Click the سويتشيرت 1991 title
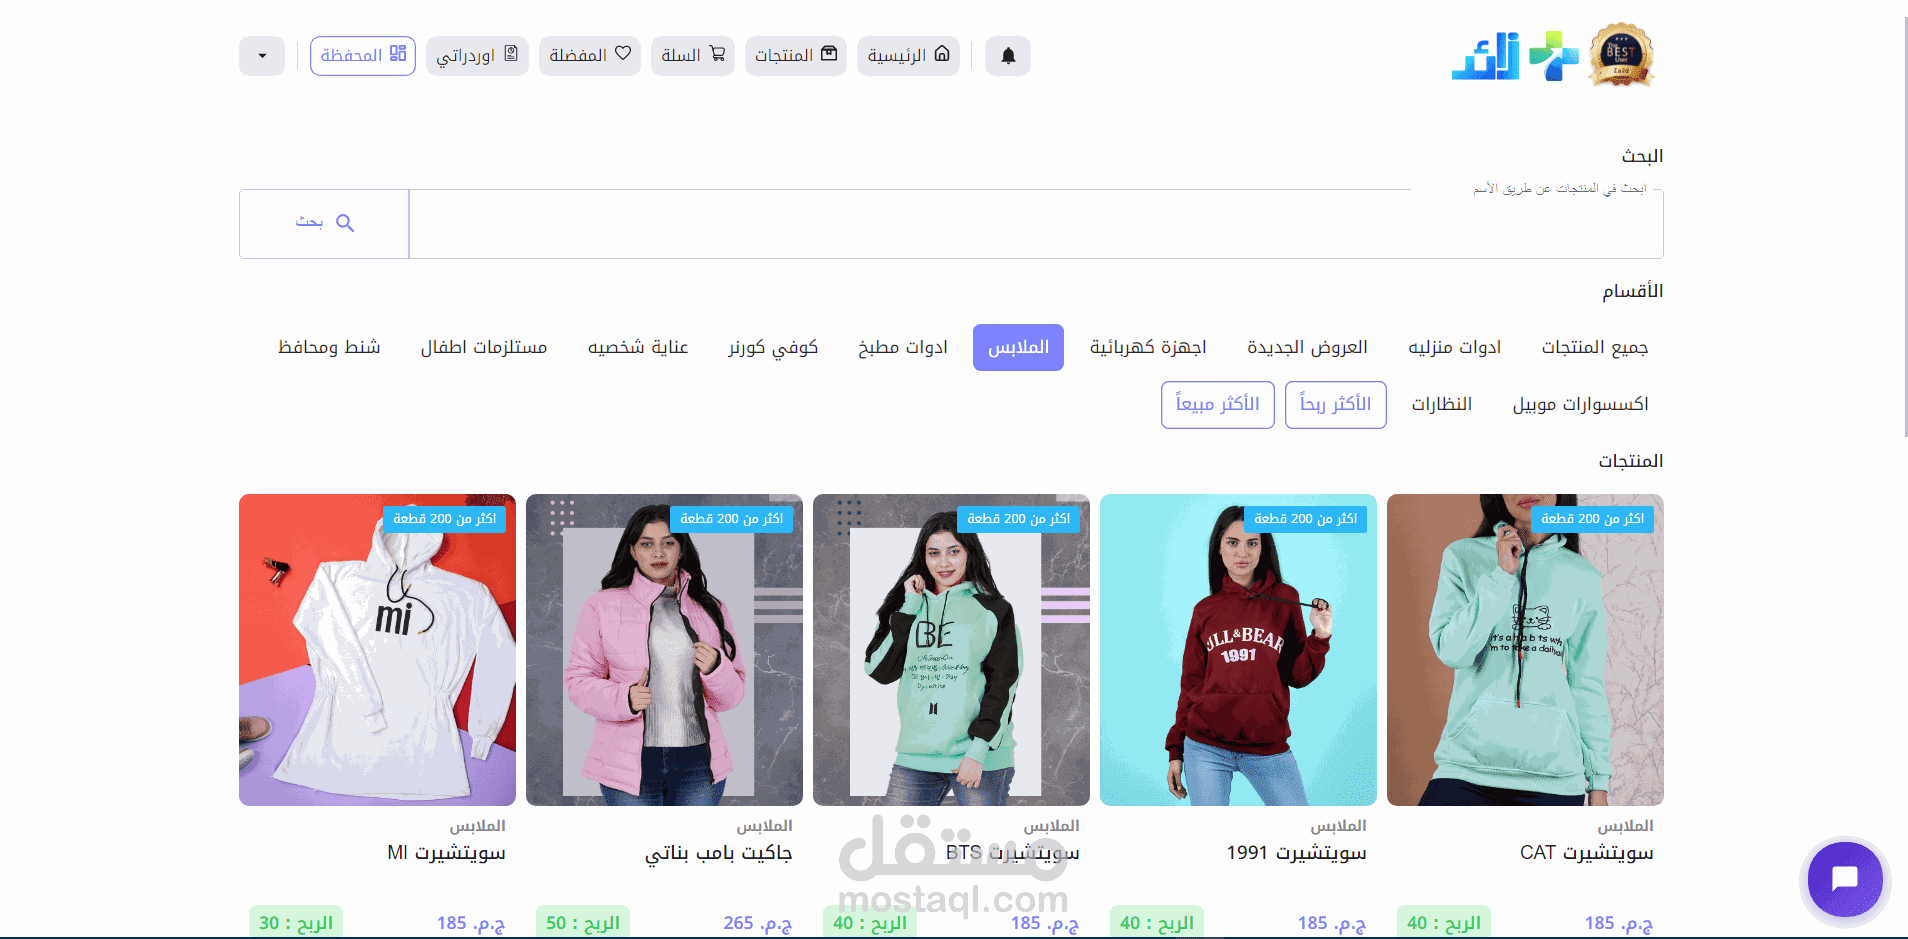The width and height of the screenshot is (1908, 939). tap(1297, 853)
